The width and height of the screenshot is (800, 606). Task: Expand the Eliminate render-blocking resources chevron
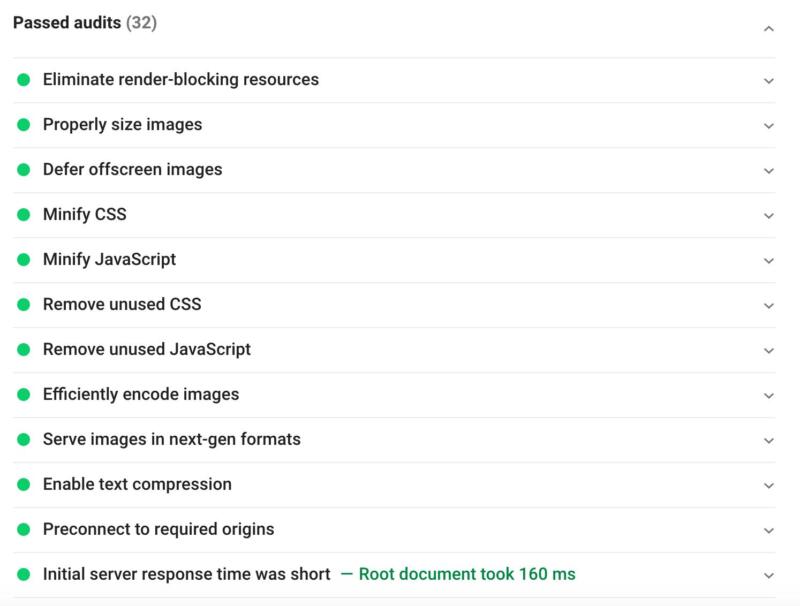pos(768,80)
